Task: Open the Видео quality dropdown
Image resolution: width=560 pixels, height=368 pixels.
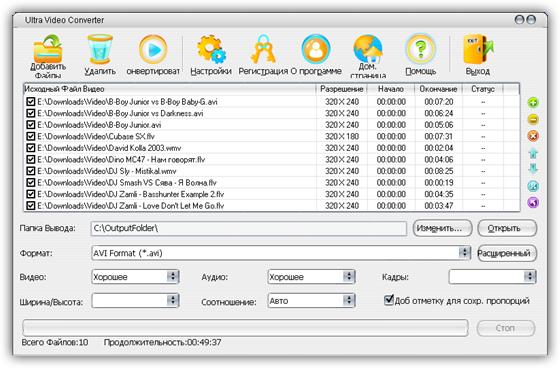Action: (173, 277)
